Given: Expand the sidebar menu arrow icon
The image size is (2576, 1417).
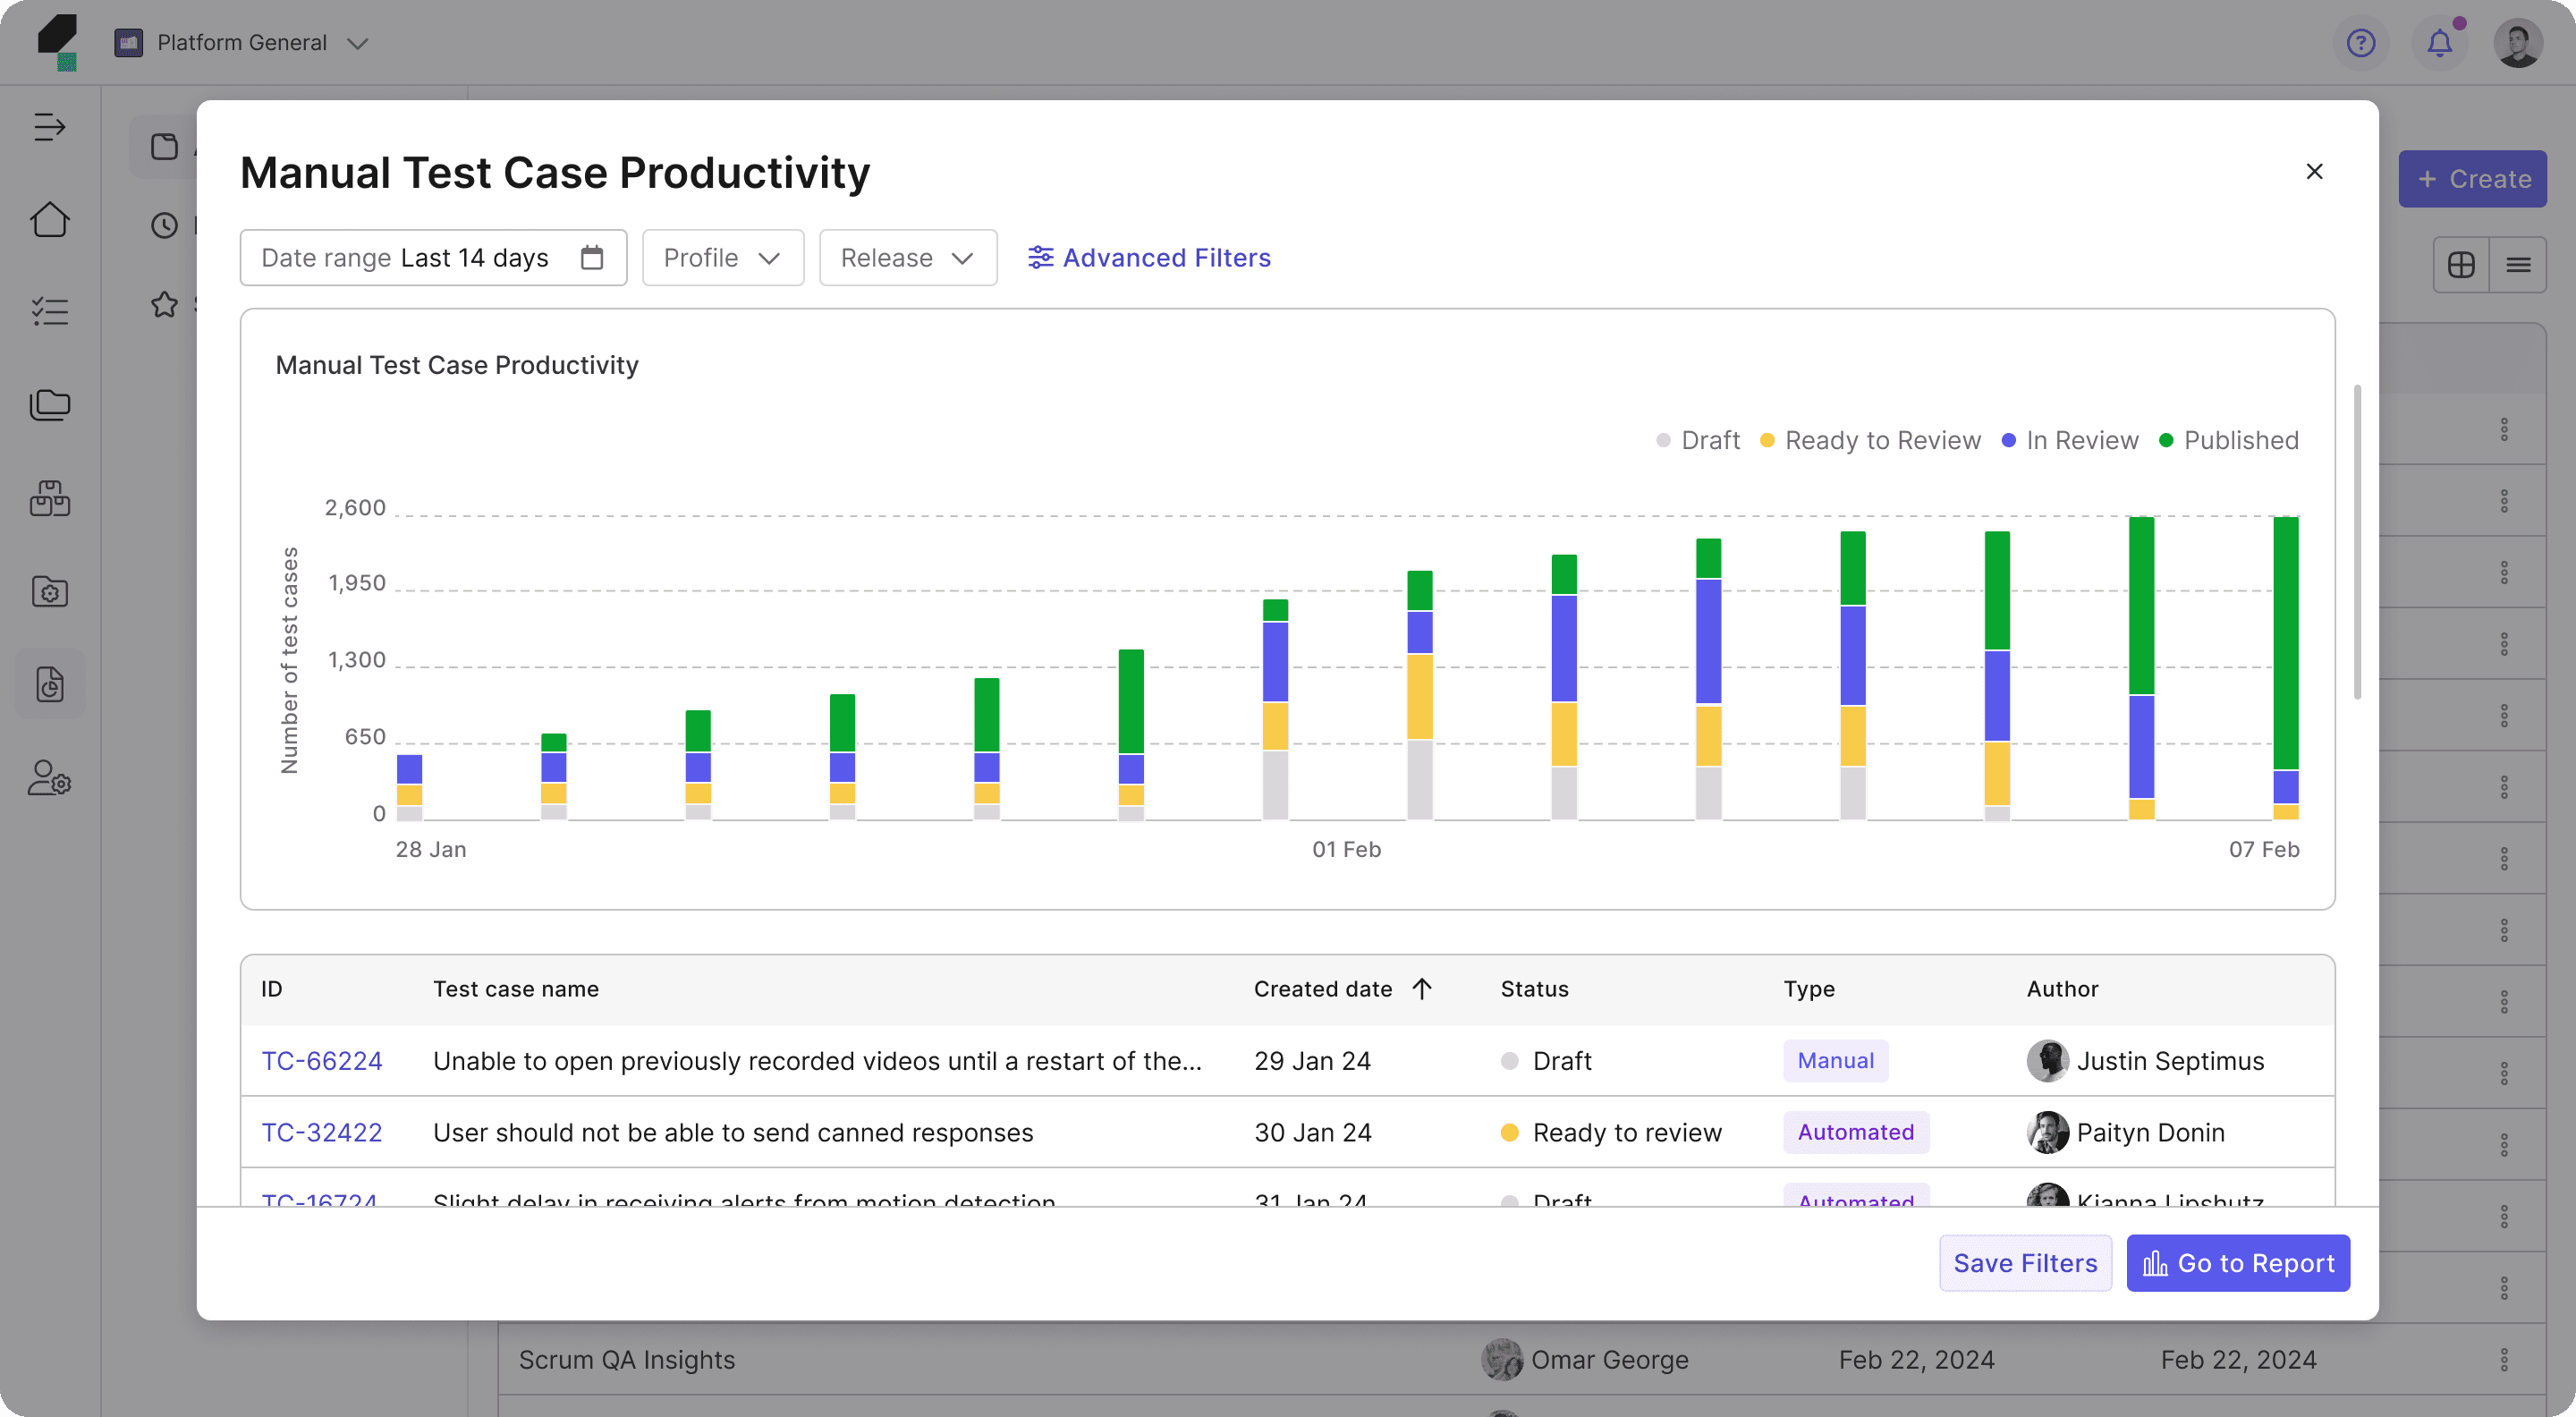Looking at the screenshot, I should pyautogui.click(x=49, y=127).
